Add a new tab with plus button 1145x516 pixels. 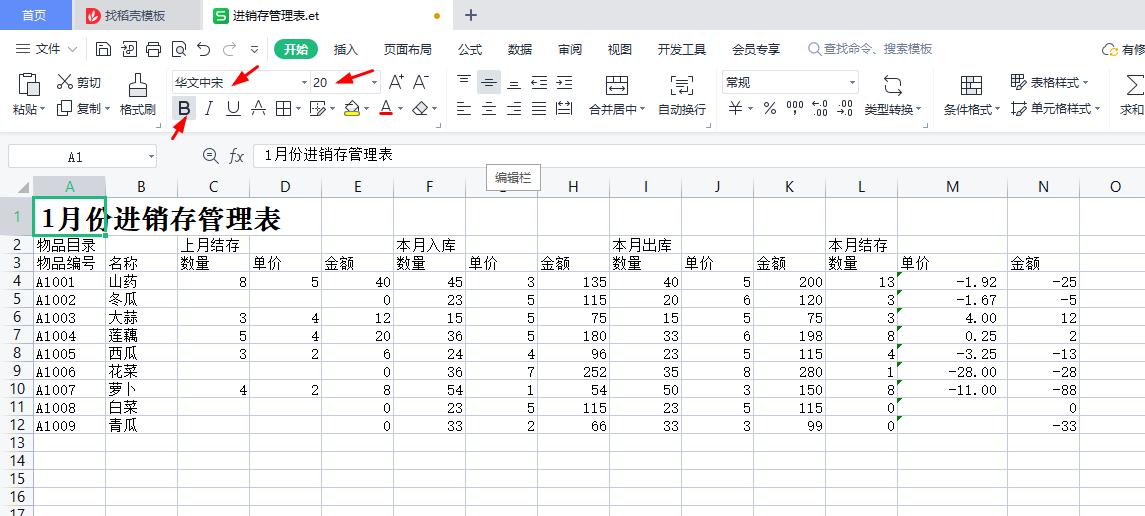(471, 15)
